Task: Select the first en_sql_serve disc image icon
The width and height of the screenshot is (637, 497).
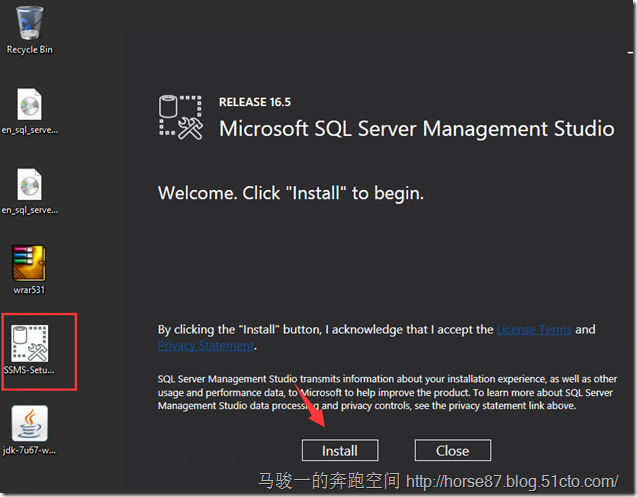Action: pos(29,111)
